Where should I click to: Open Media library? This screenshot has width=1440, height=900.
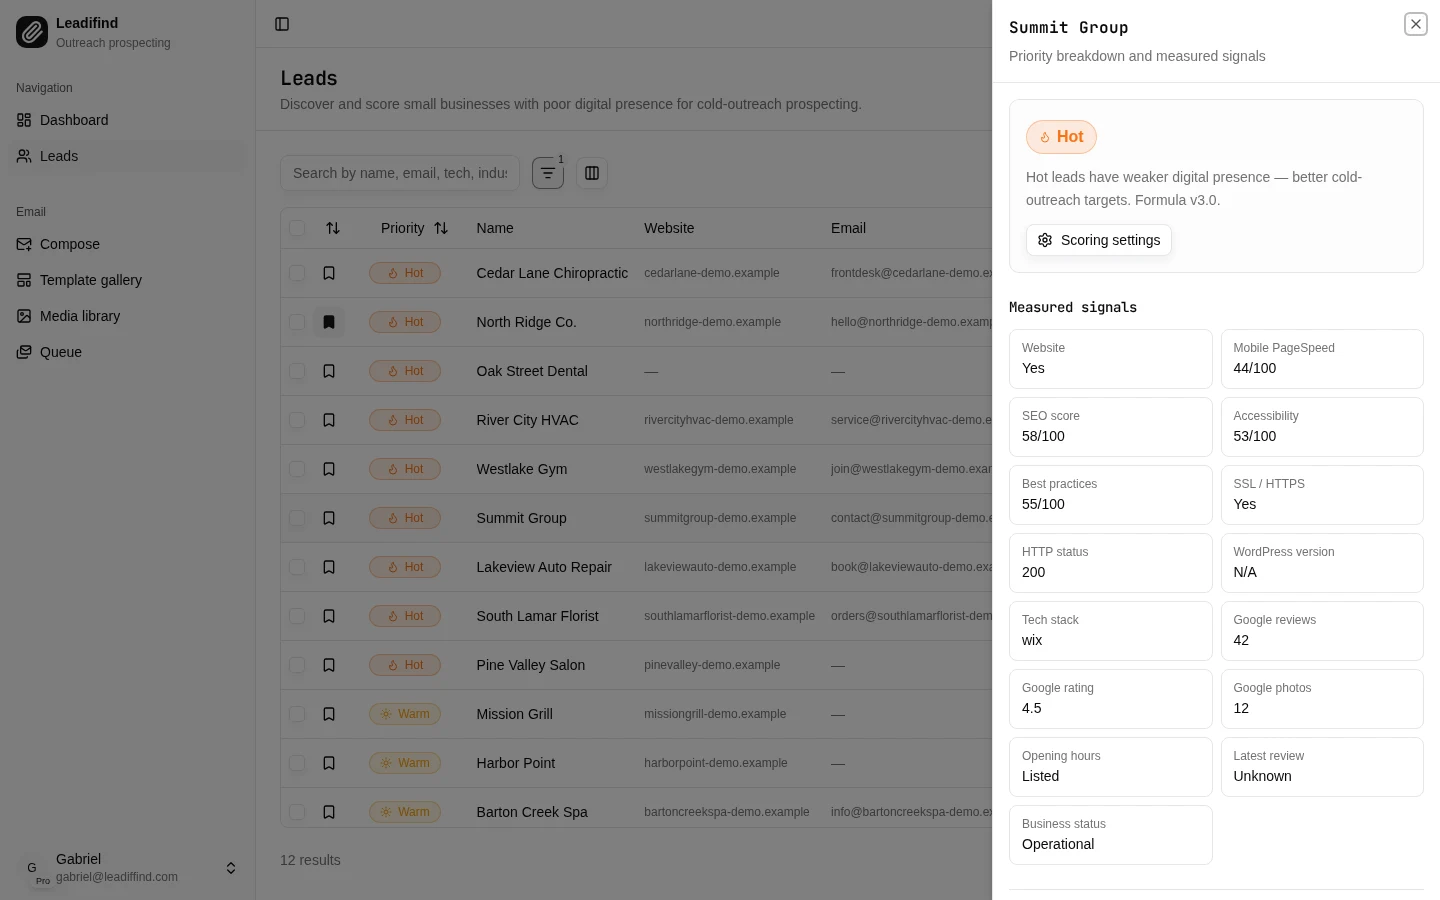[x=128, y=316]
